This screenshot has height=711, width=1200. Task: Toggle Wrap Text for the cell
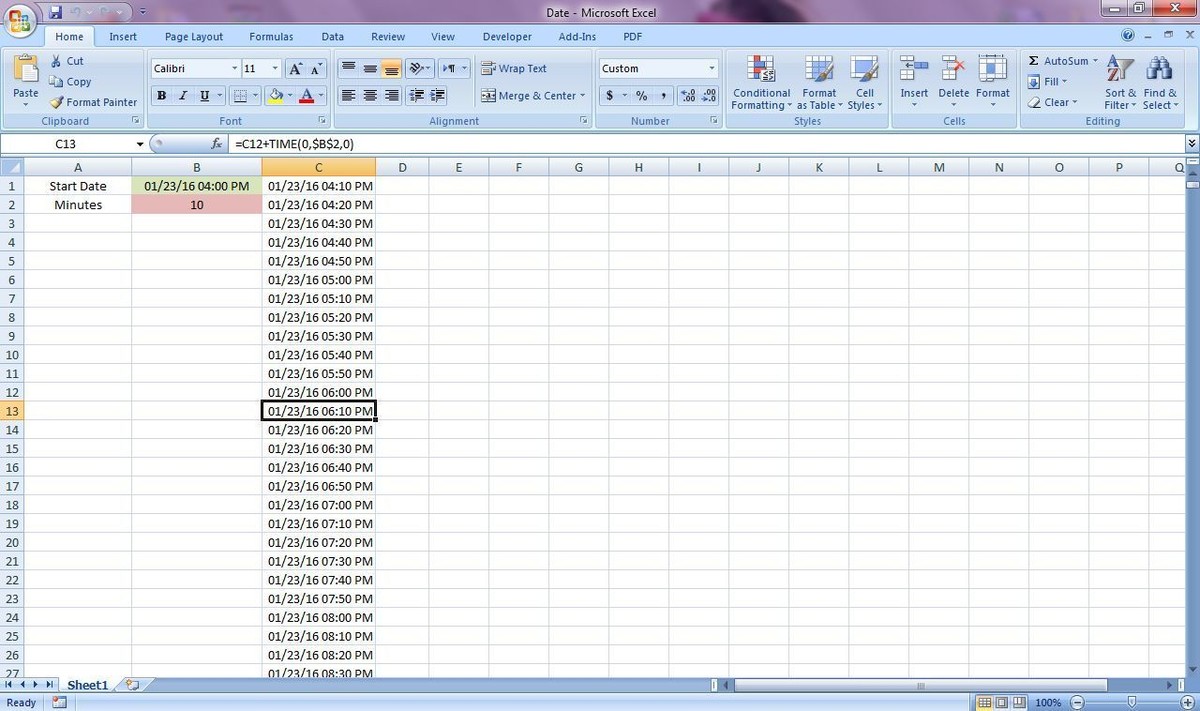[x=514, y=69]
